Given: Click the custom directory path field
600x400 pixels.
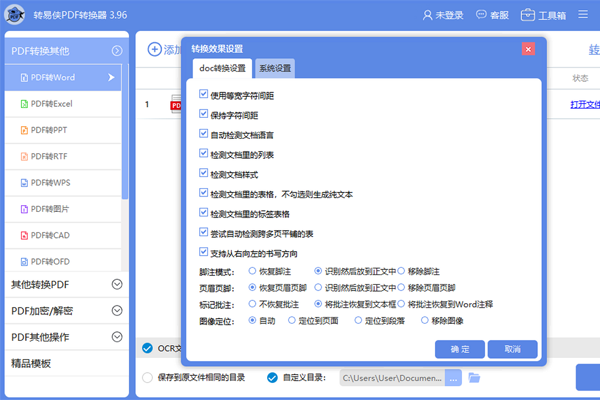Looking at the screenshot, I should [x=392, y=377].
